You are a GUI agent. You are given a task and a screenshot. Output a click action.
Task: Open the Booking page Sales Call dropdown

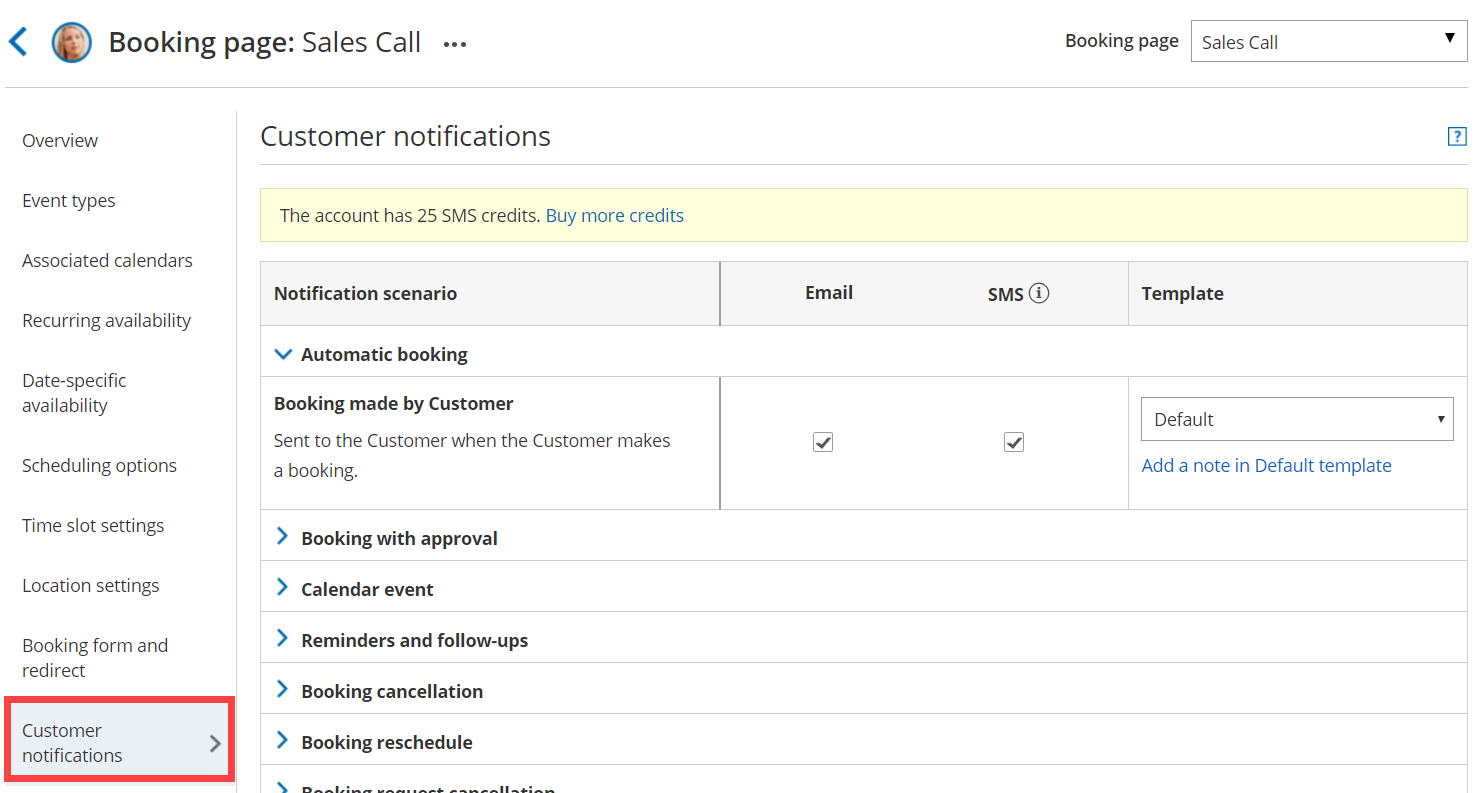tap(1328, 42)
